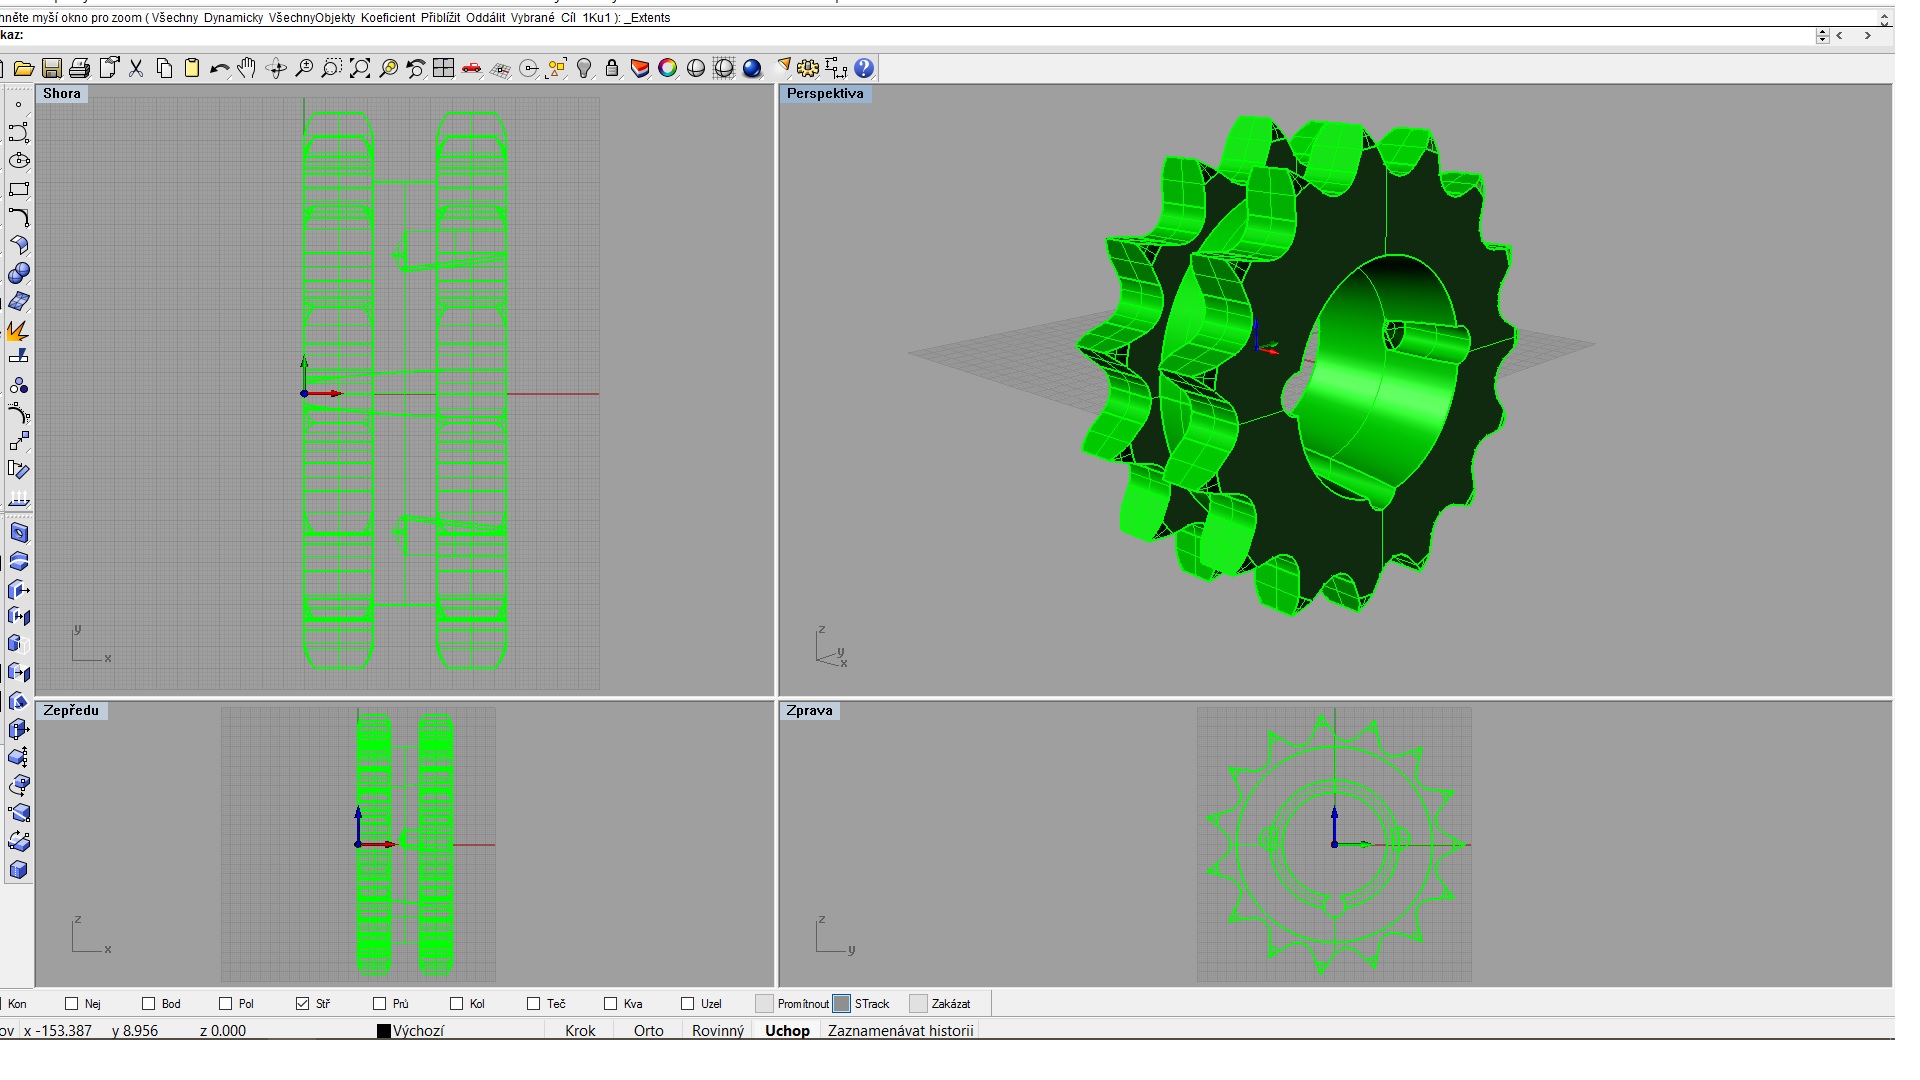Viewport: 1920px width, 1080px height.
Task: Open the Perspektiva viewport title menu
Action: tap(824, 93)
